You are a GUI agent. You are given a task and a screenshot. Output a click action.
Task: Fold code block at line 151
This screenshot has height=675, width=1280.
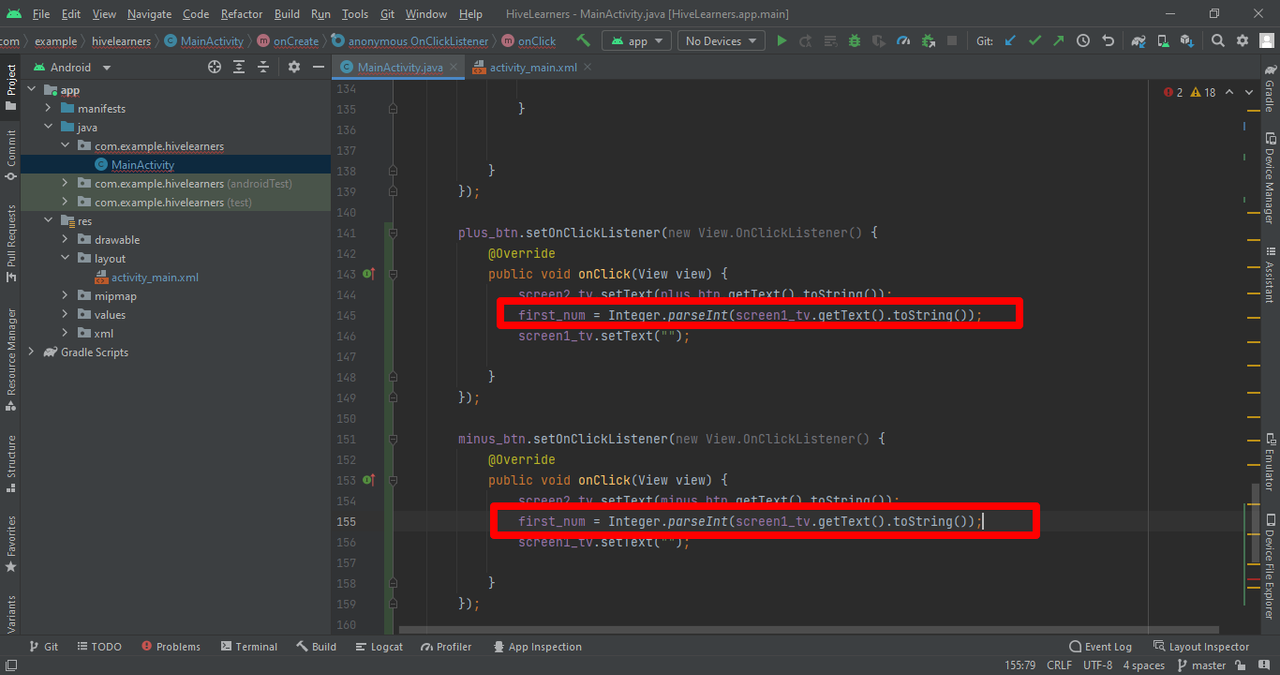coord(393,439)
